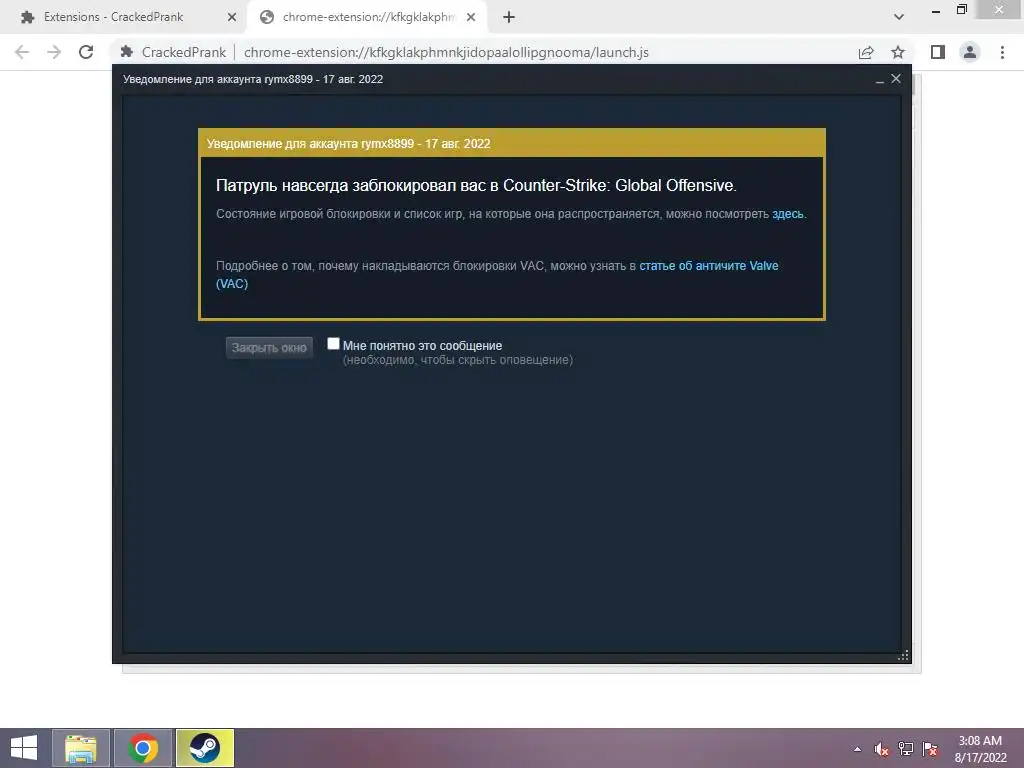Open Chrome's three-dot menu
This screenshot has height=768, width=1024.
pos(1002,52)
